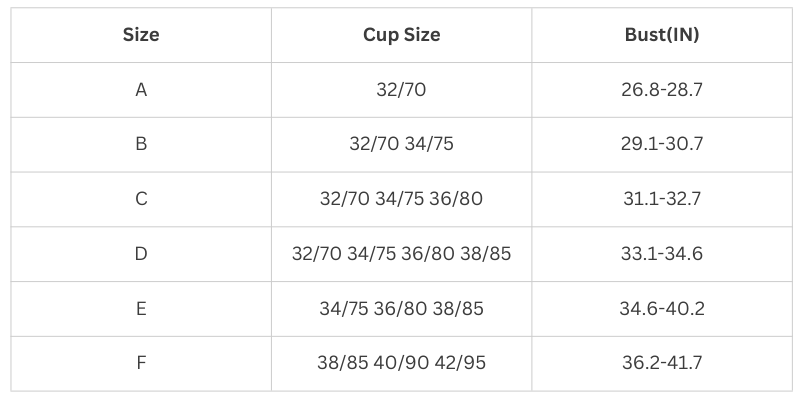The width and height of the screenshot is (800, 400).
Task: Select the size B cell
Action: click(x=141, y=144)
